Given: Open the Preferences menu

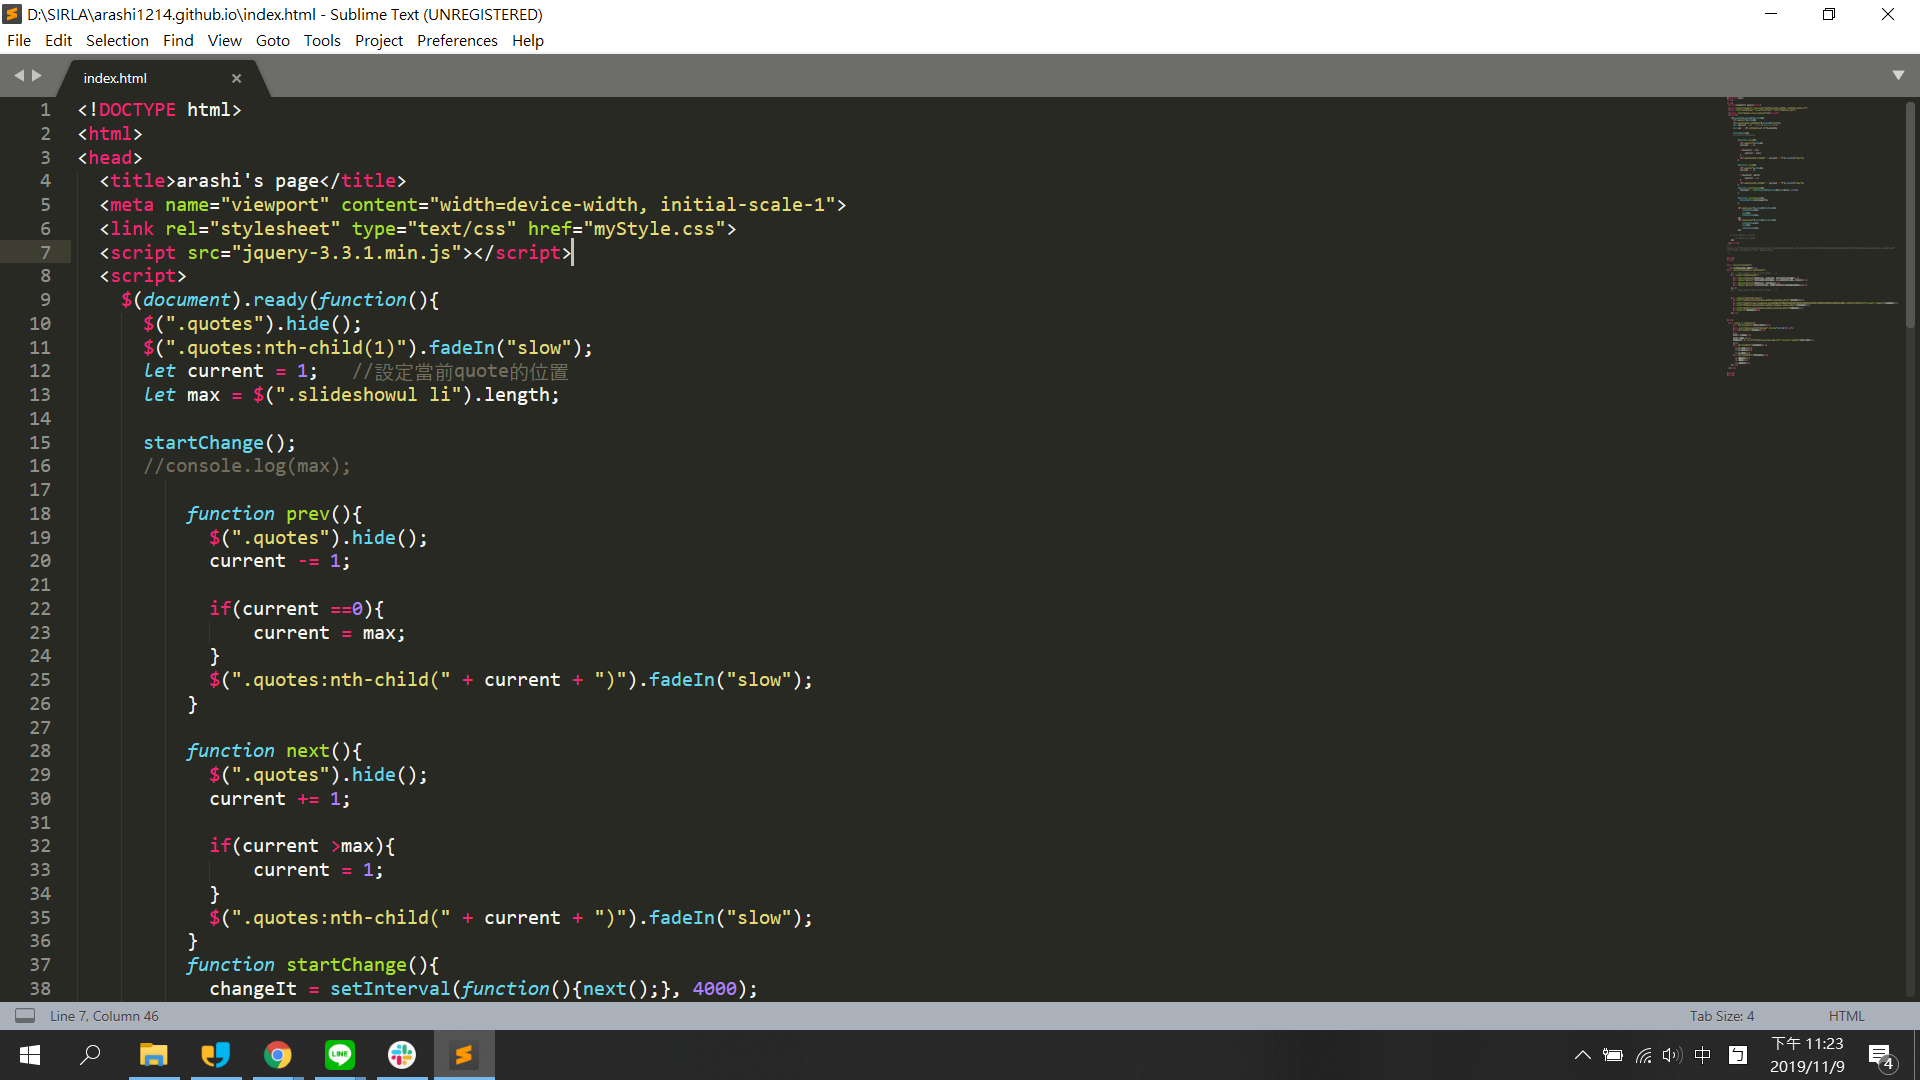Looking at the screenshot, I should [x=457, y=41].
